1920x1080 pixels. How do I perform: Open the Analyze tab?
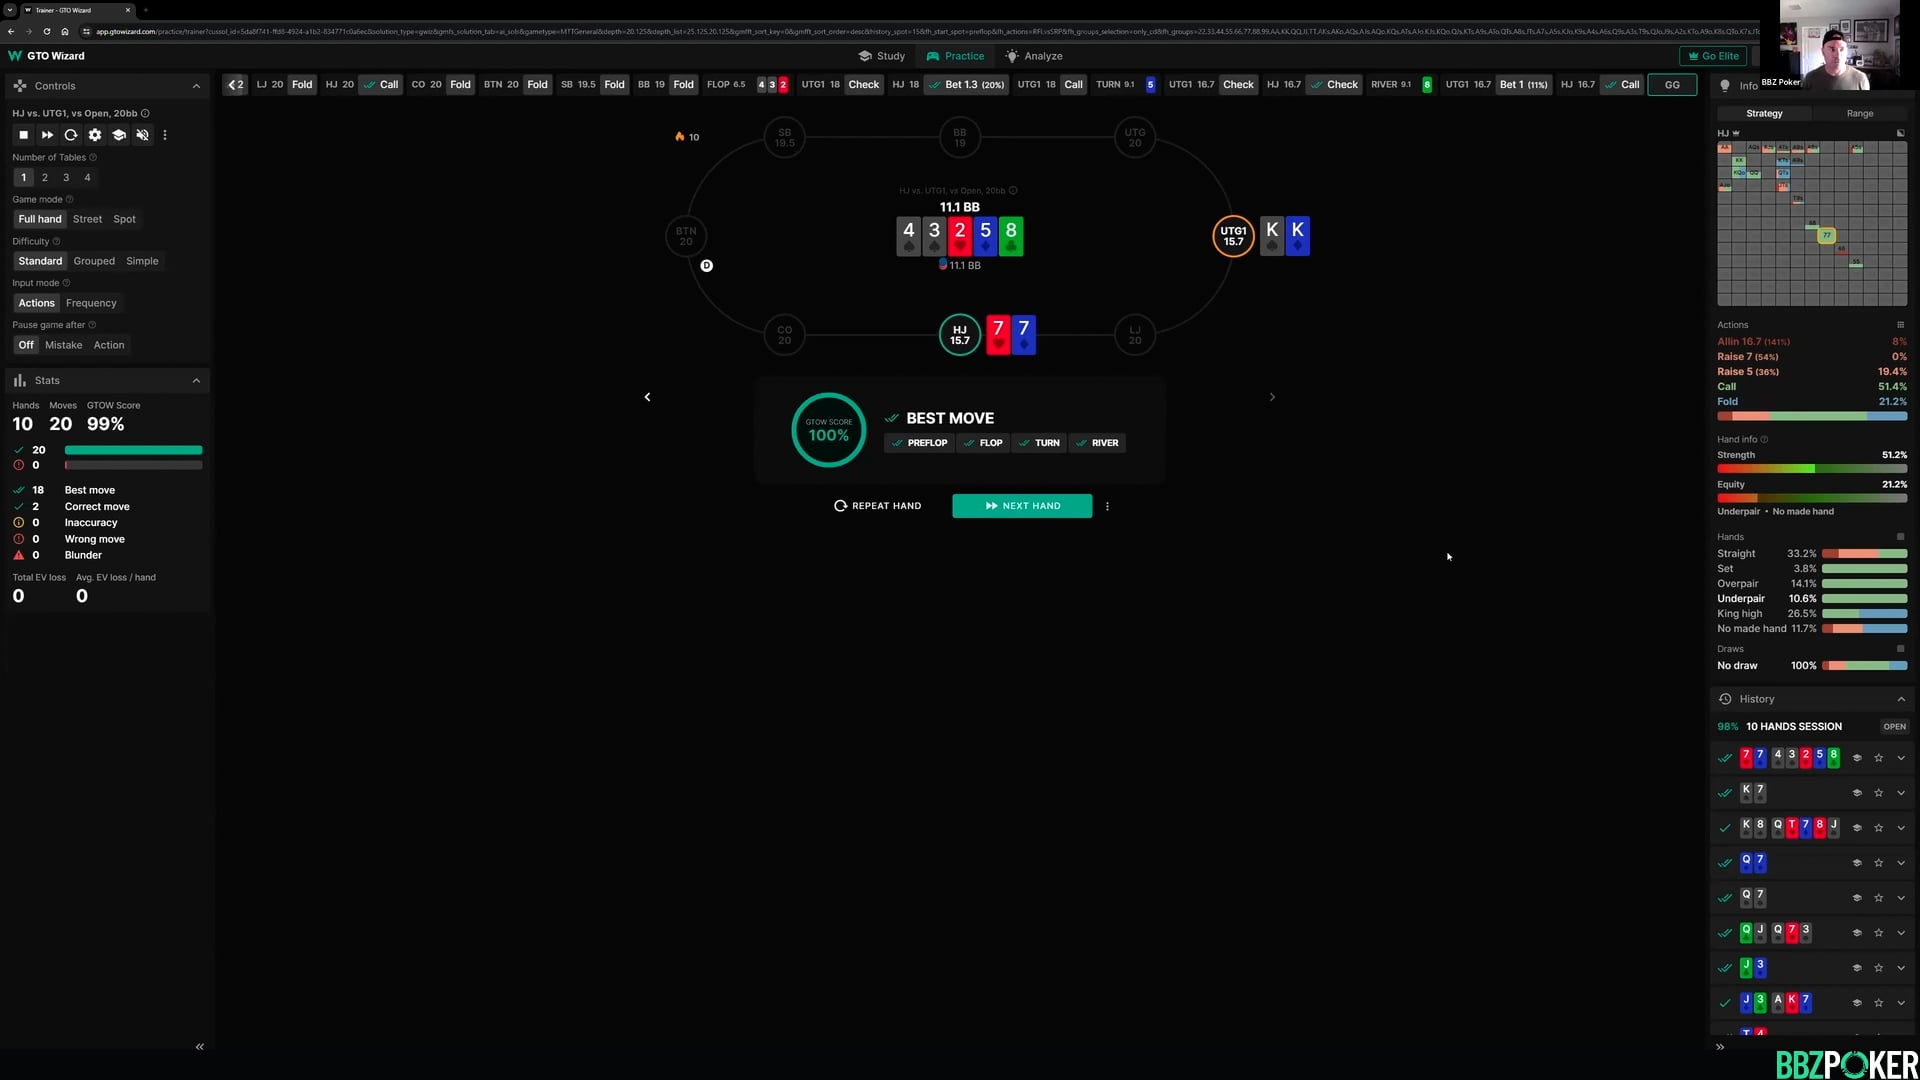pyautogui.click(x=1034, y=56)
